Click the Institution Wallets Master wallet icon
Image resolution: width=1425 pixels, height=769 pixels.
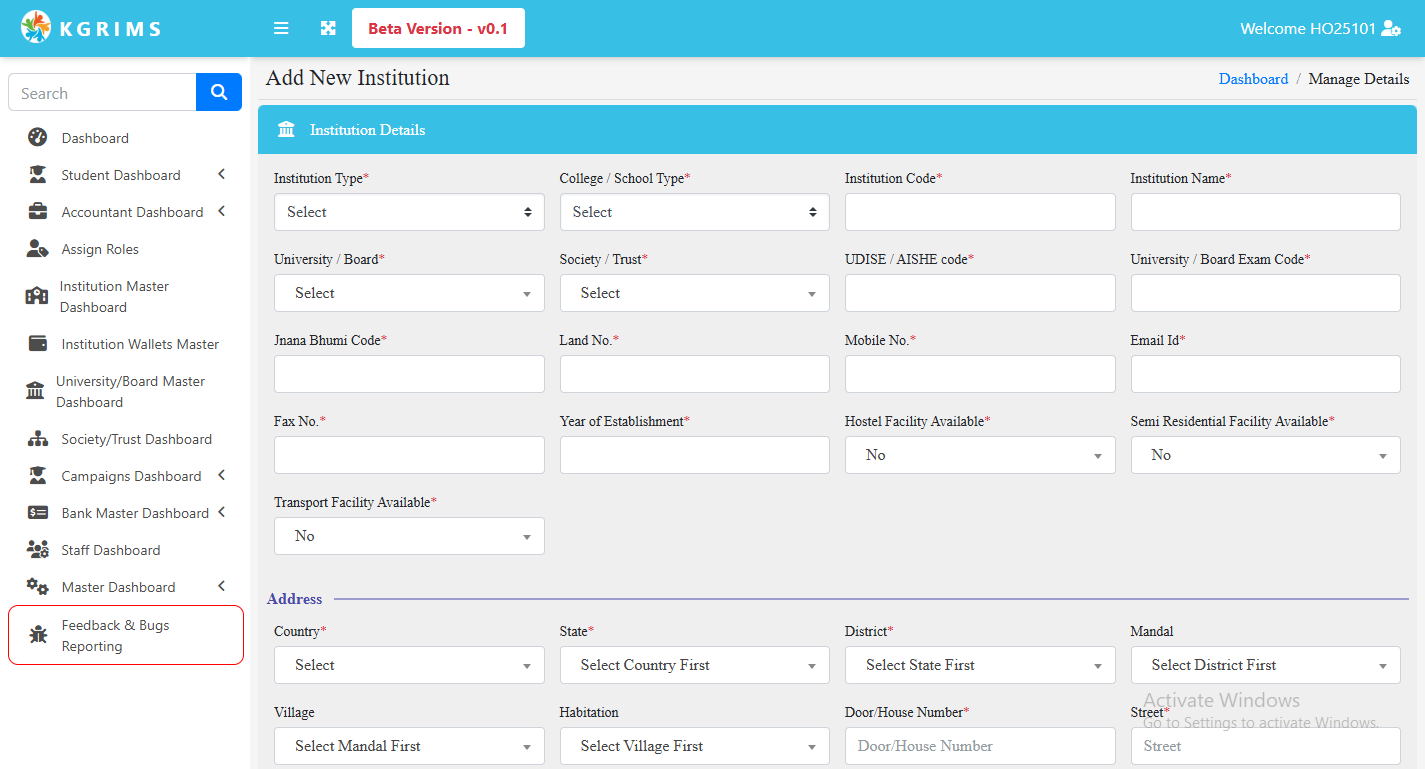[38, 344]
